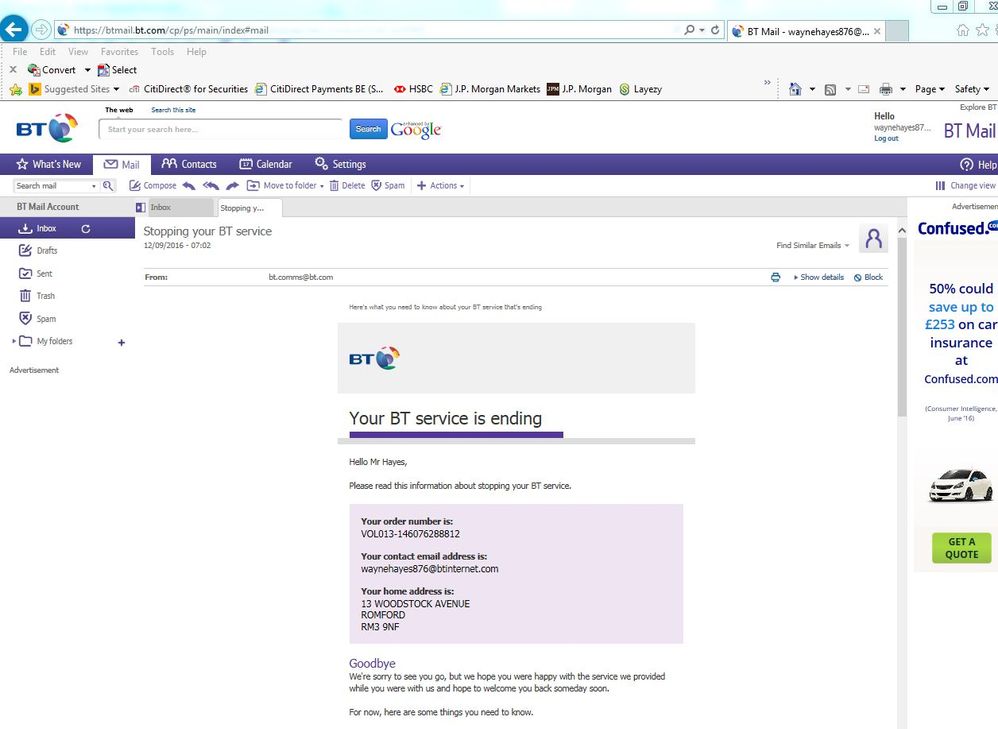Viewport: 998px width, 729px height.
Task: Click the web search input field
Action: (221, 129)
